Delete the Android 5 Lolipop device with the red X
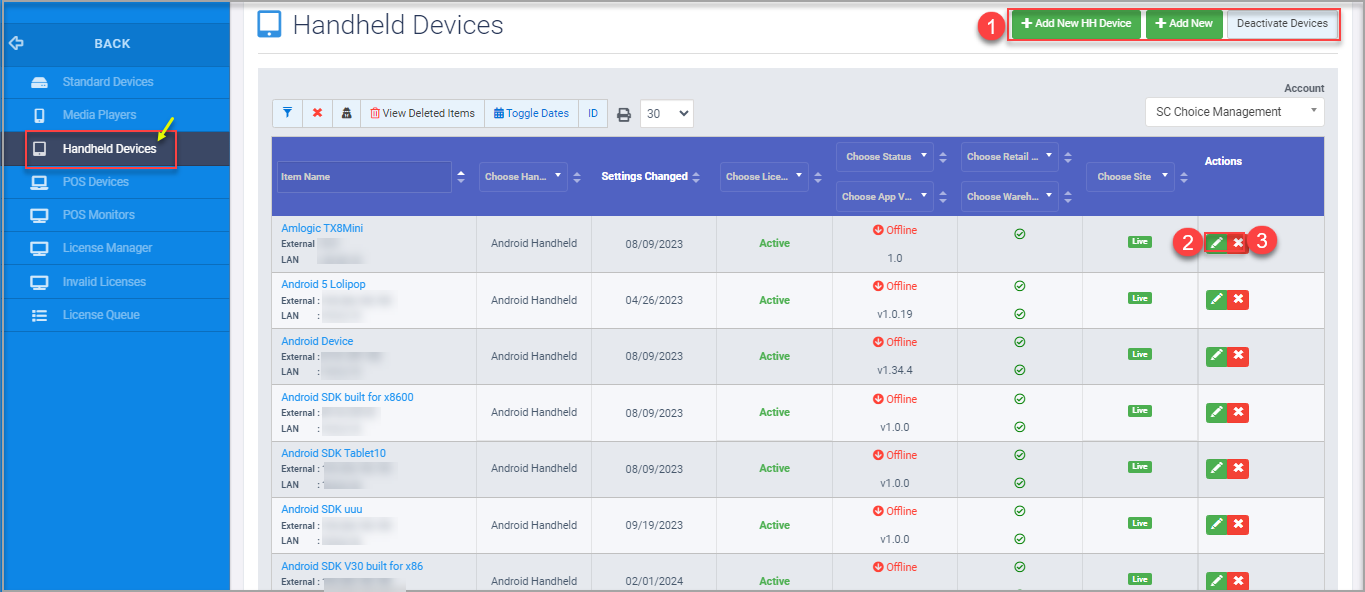The image size is (1365, 592). [1238, 300]
